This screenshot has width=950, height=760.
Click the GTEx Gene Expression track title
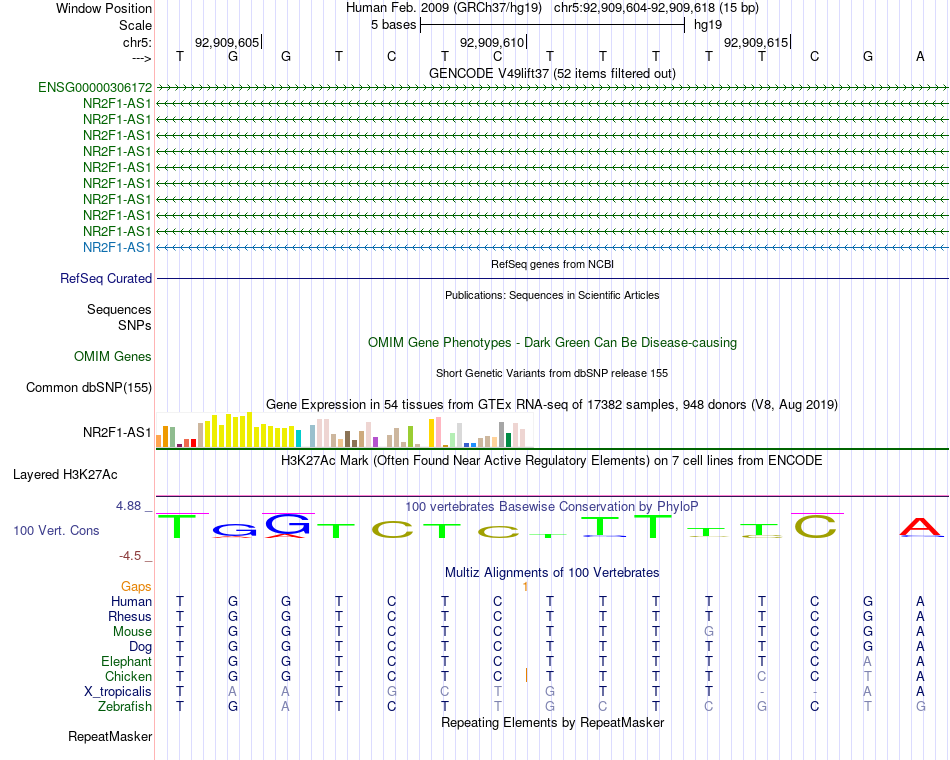coord(552,404)
